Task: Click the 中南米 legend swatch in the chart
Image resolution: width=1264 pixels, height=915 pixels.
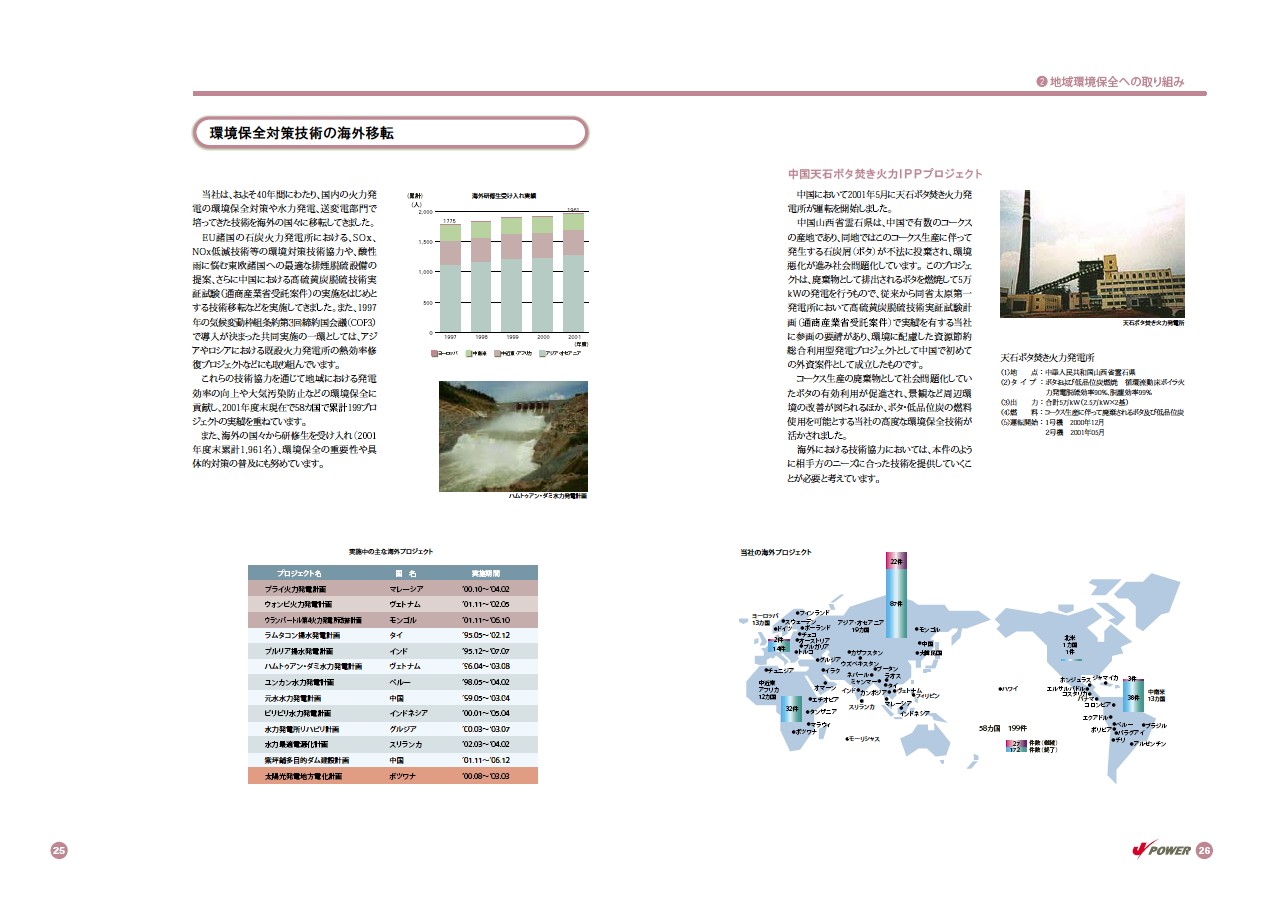Action: pyautogui.click(x=470, y=353)
